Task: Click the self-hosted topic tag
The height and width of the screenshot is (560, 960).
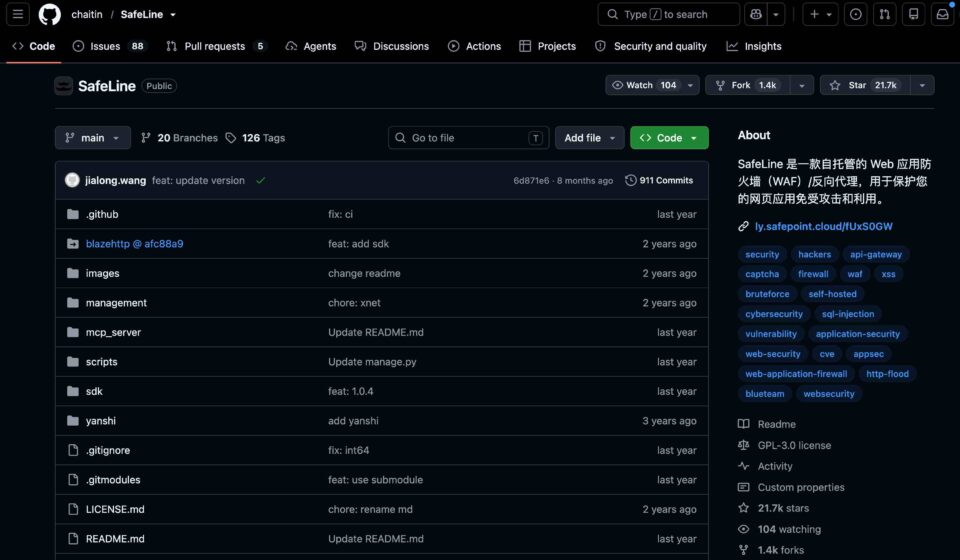Action: click(x=832, y=294)
